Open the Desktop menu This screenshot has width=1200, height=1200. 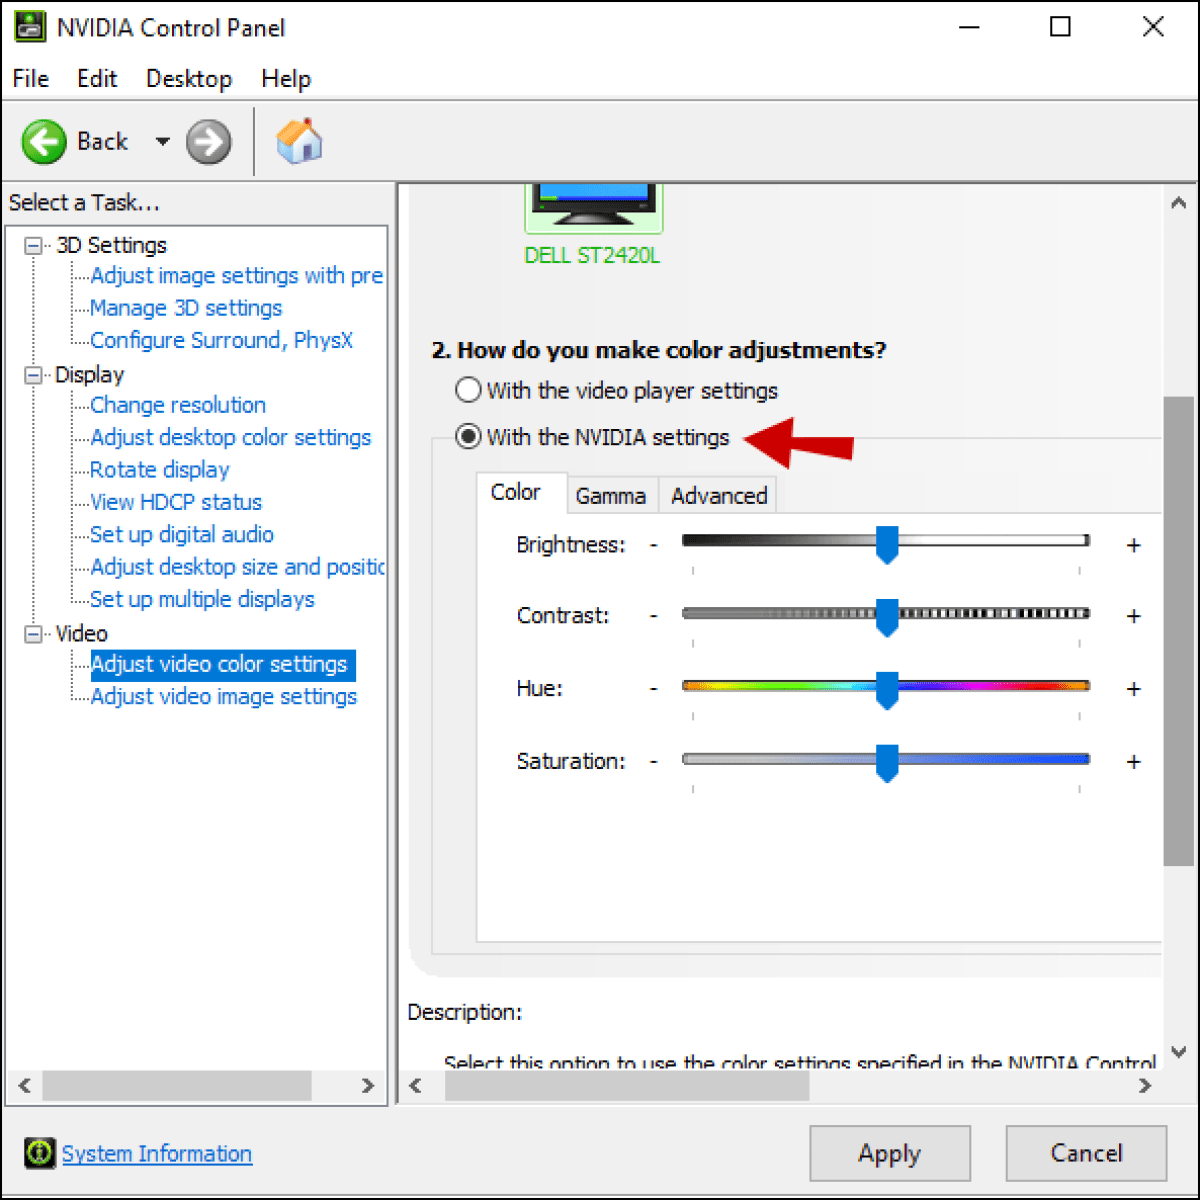pos(188,78)
